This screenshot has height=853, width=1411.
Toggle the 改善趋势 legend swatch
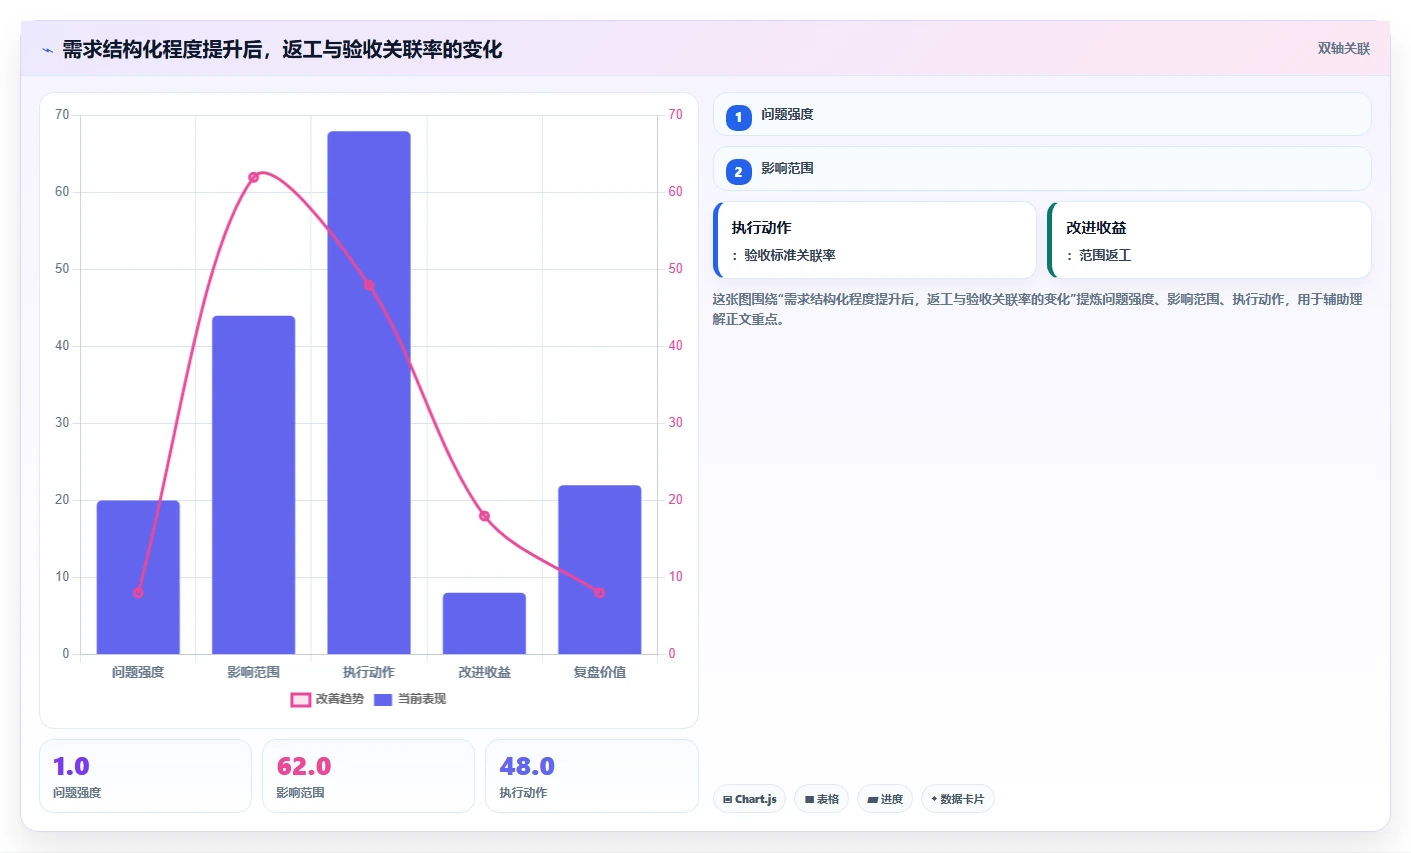[x=300, y=699]
